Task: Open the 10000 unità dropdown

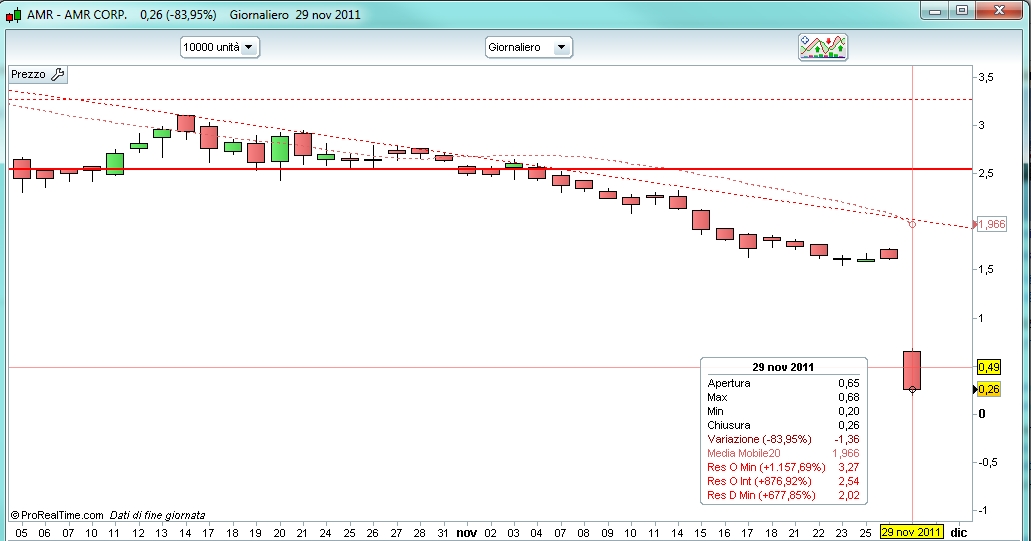Action: pyautogui.click(x=220, y=47)
